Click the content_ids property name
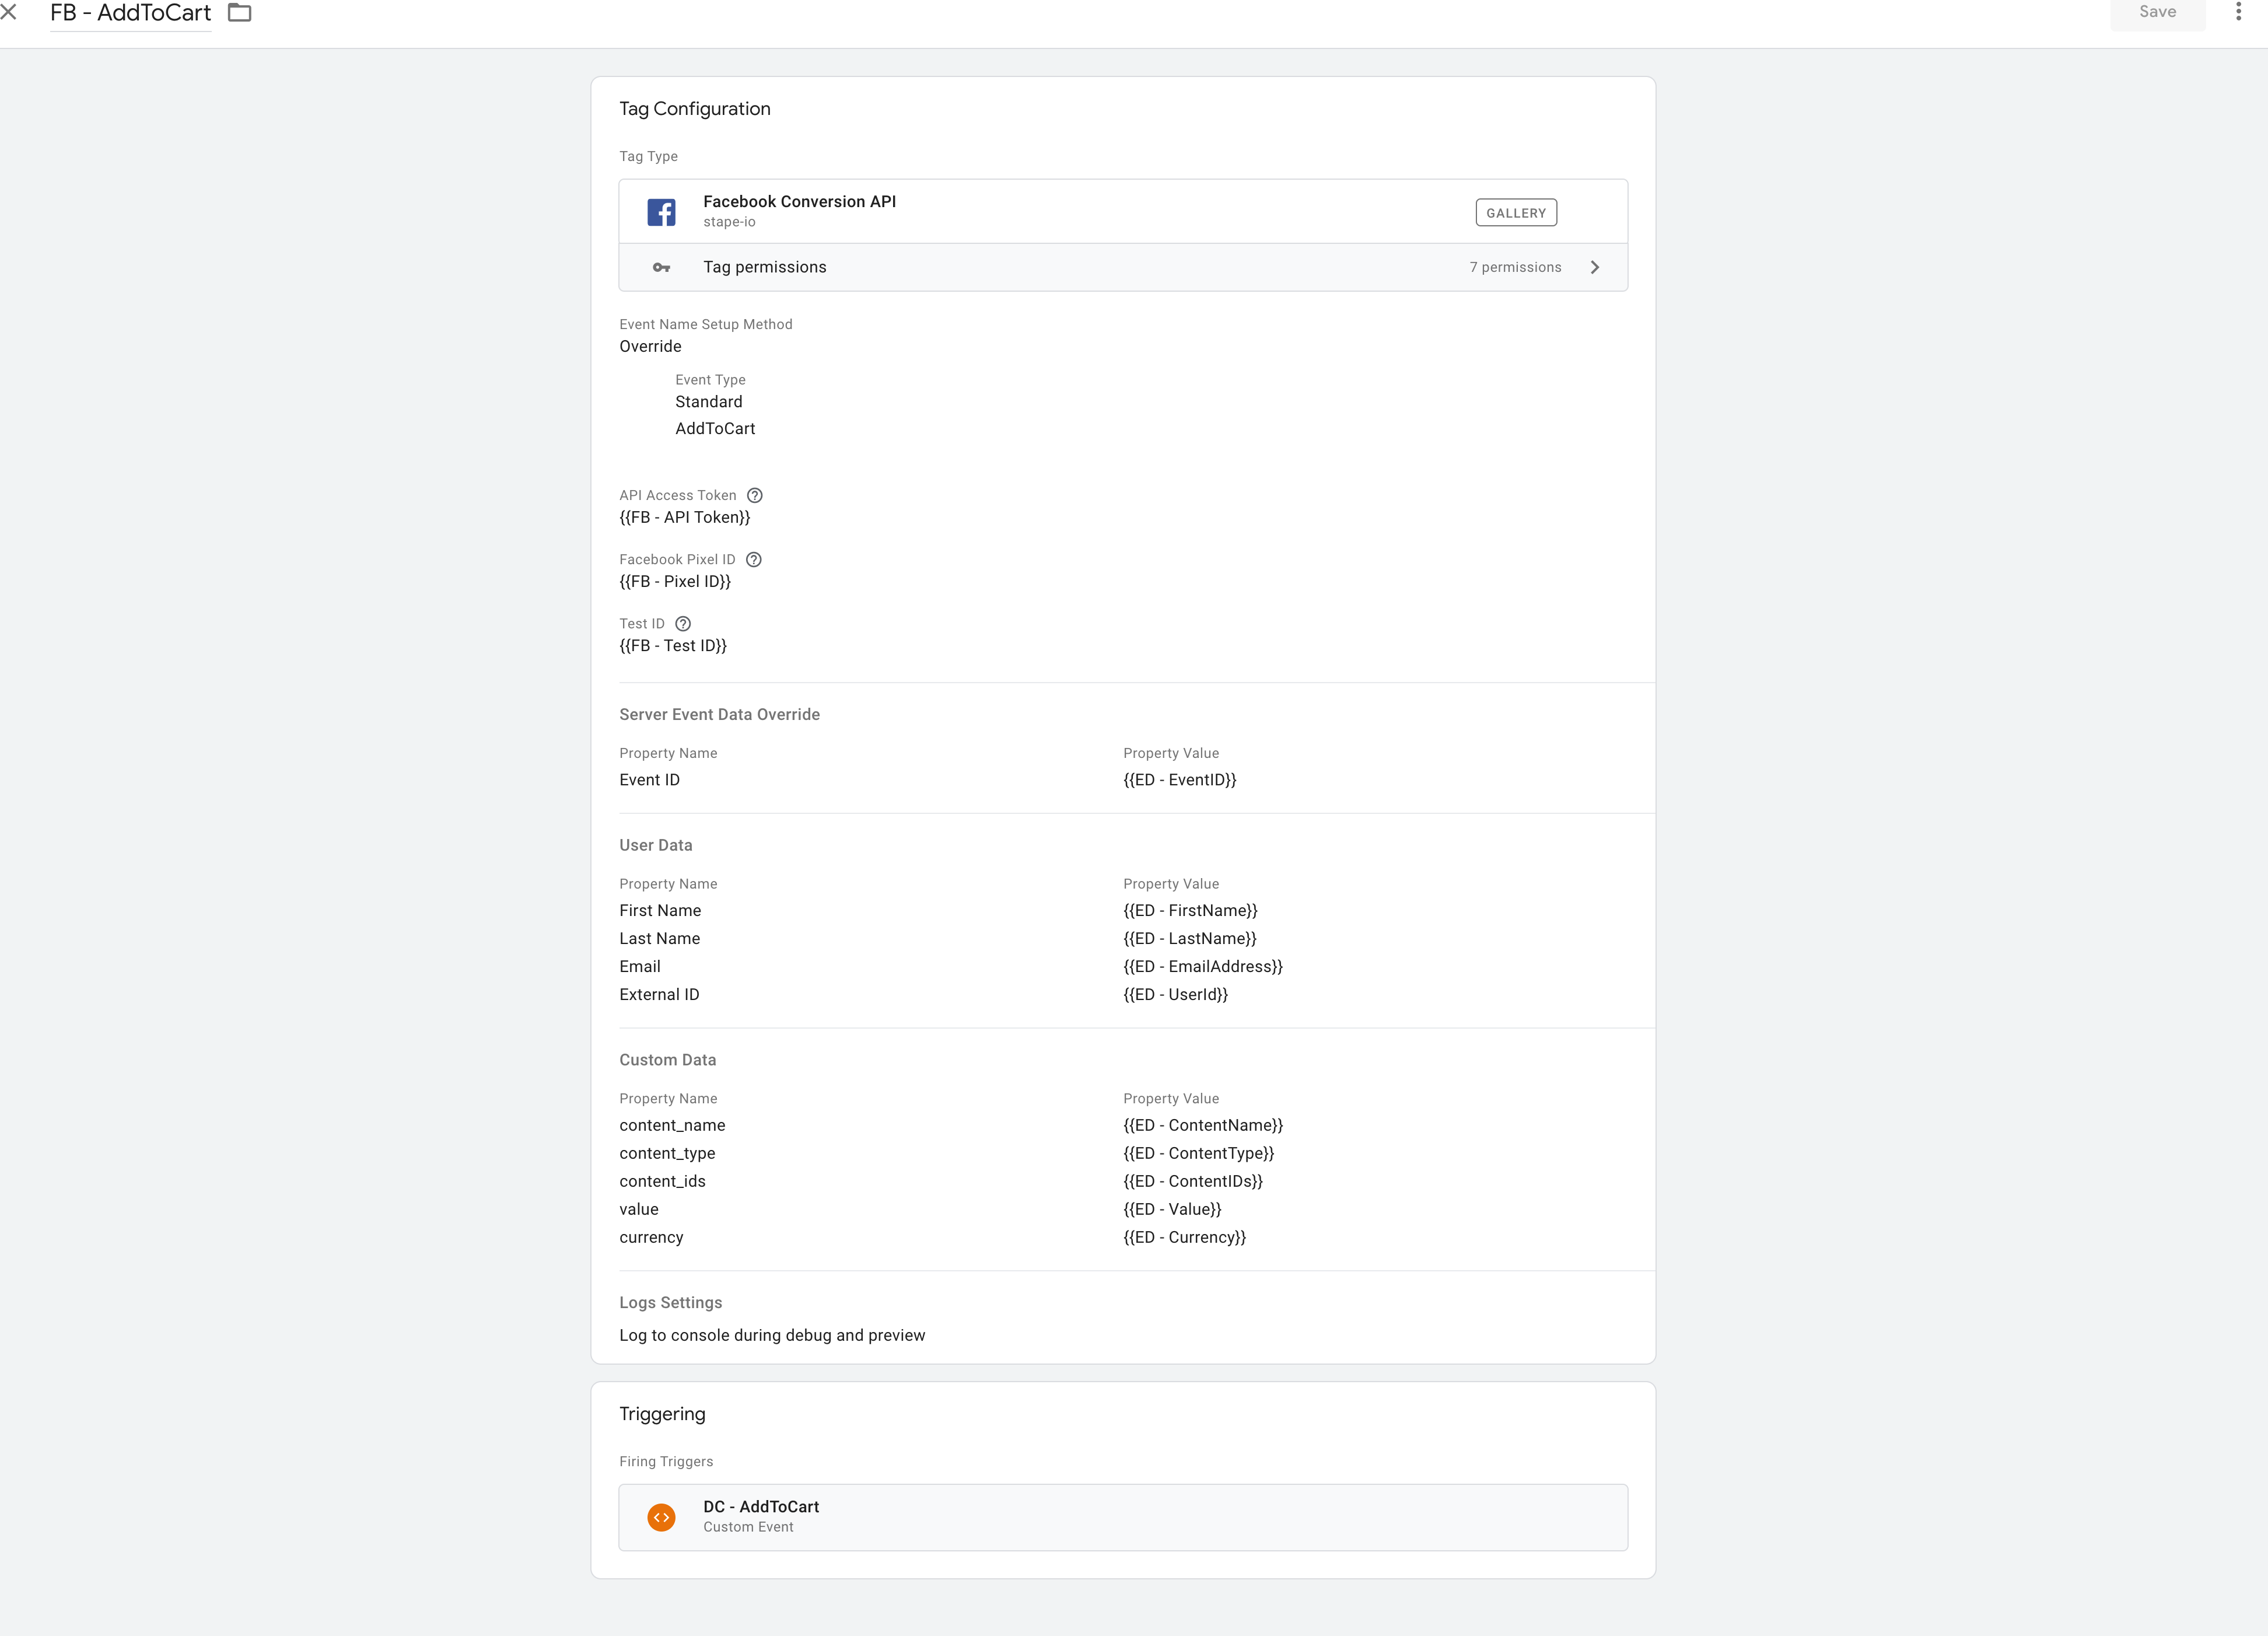 click(x=662, y=1181)
